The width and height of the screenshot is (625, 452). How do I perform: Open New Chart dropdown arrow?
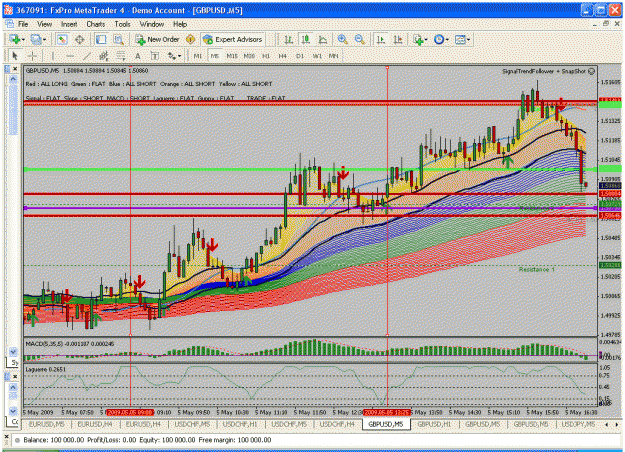click(x=23, y=39)
